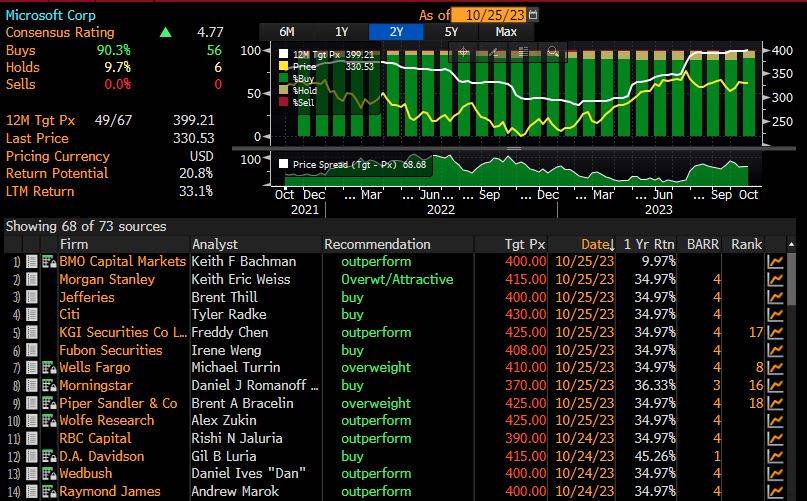Open the Morgan Stanley firm link

coord(107,280)
